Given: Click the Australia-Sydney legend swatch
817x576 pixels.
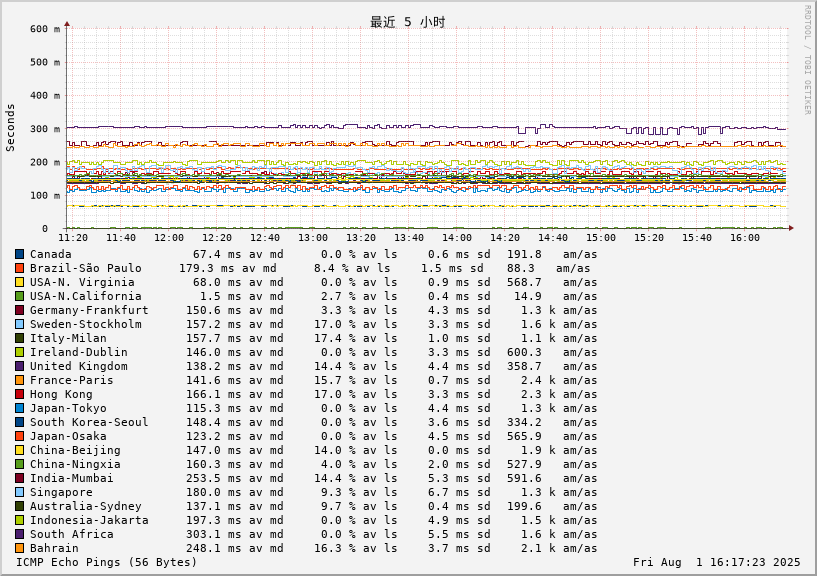Looking at the screenshot, I should pyautogui.click(x=19, y=506).
